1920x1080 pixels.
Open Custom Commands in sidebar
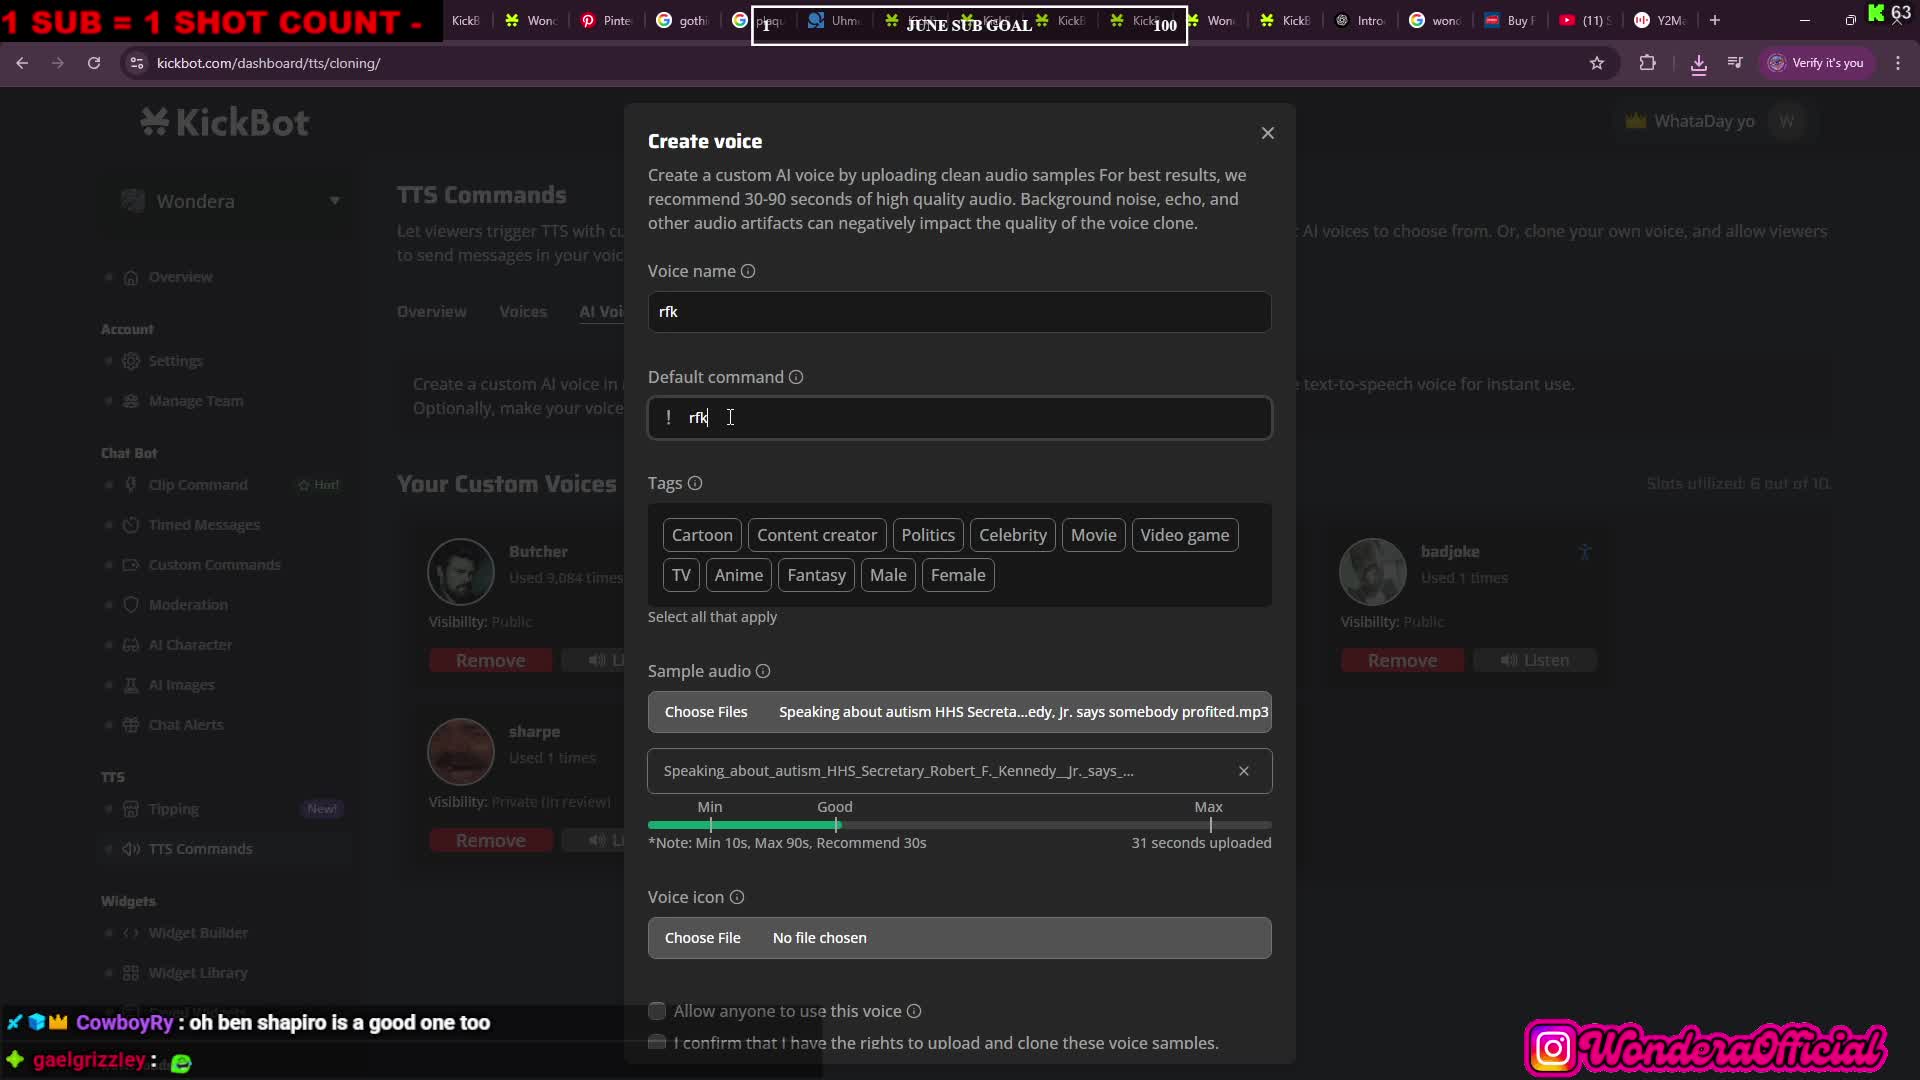(214, 565)
